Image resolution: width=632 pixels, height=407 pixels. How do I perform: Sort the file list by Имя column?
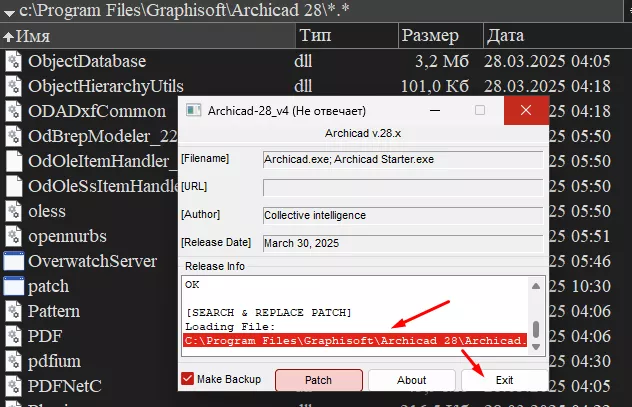tap(148, 36)
